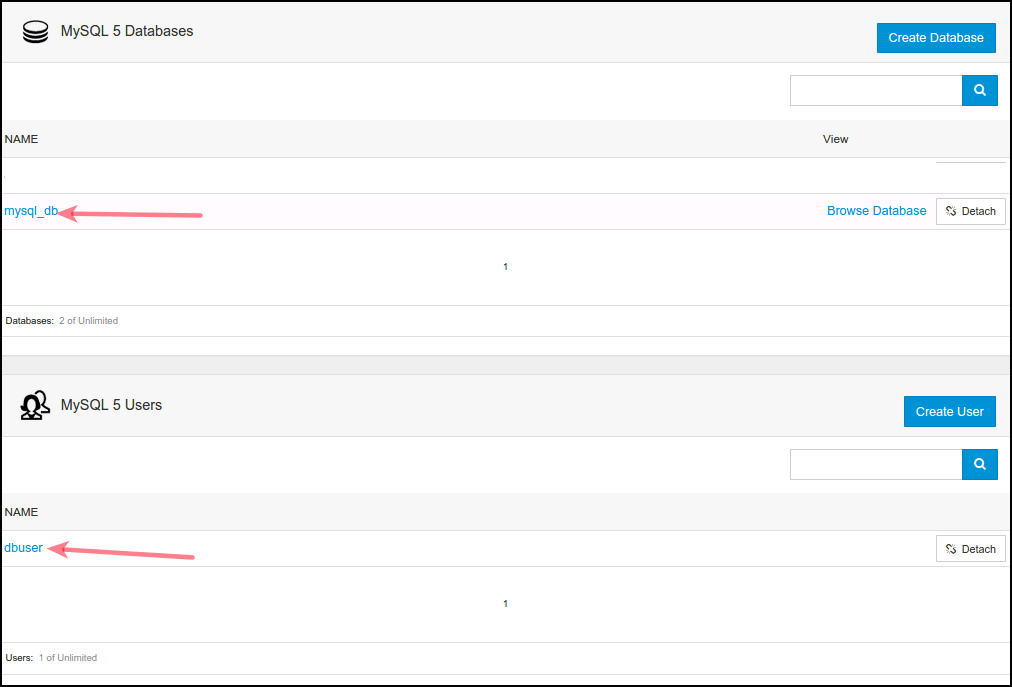This screenshot has width=1012, height=687.
Task: Click the database cylinder icon
Action: pos(35,31)
